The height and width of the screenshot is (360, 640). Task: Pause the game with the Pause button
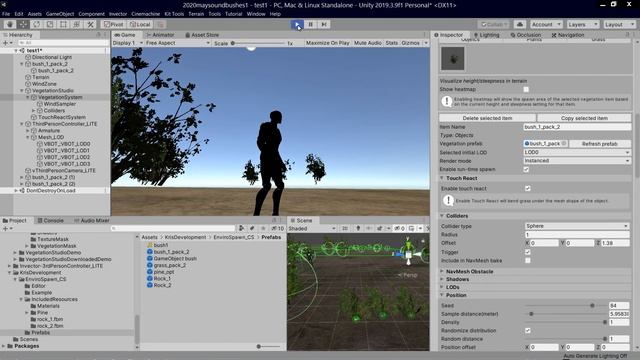point(311,24)
